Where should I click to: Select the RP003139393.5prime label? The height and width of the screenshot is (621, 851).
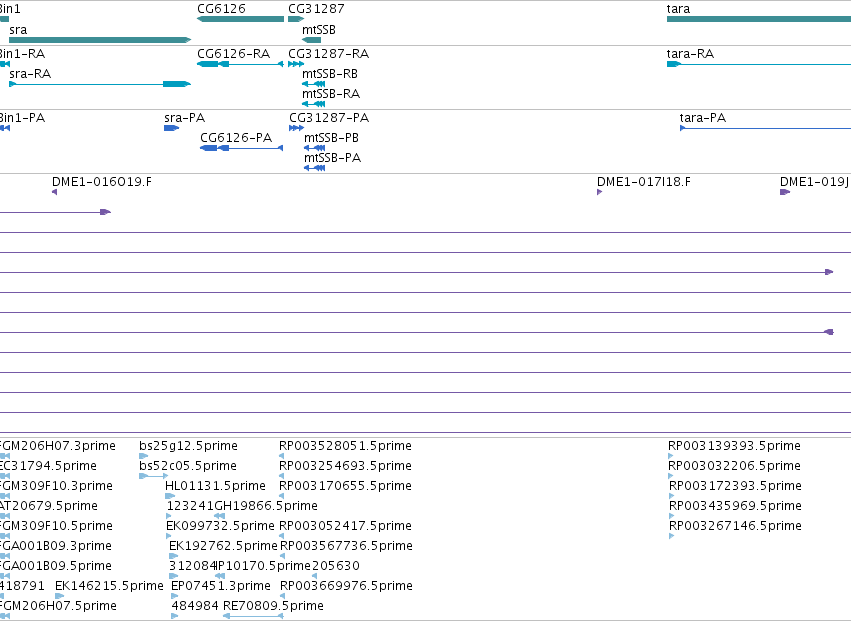coord(734,446)
